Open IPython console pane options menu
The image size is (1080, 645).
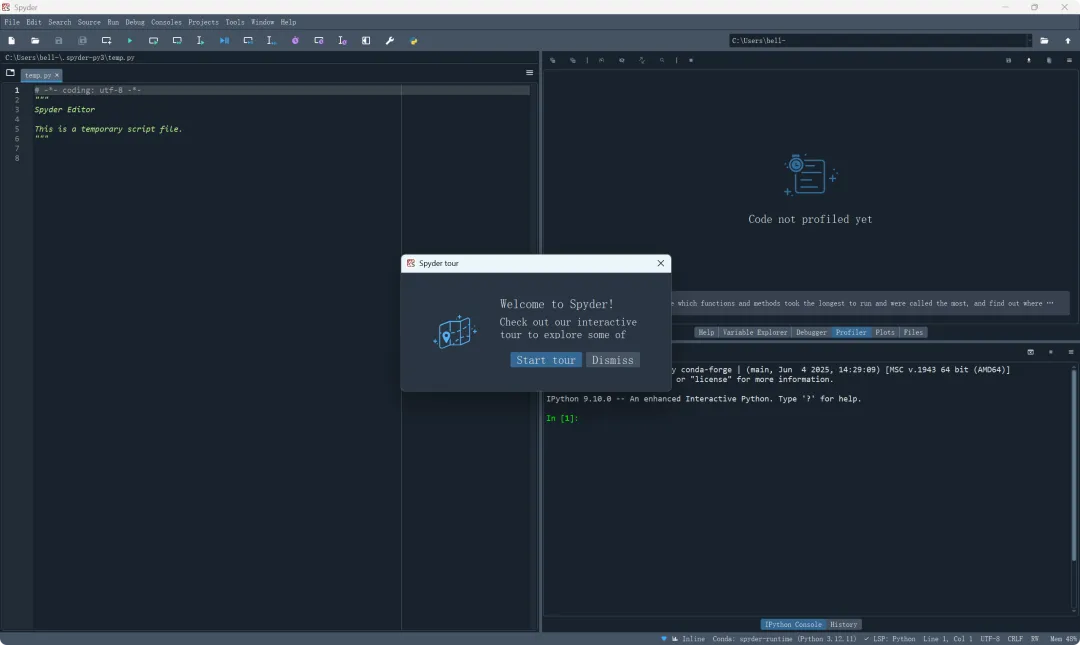click(1070, 352)
